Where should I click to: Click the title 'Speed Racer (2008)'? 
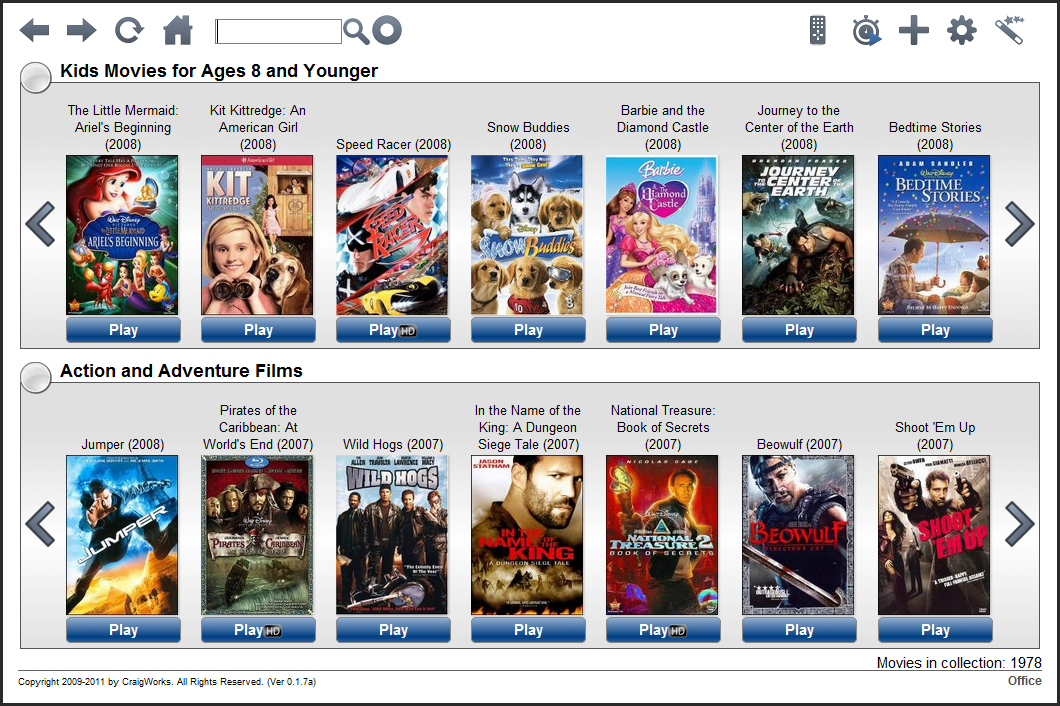click(x=393, y=144)
